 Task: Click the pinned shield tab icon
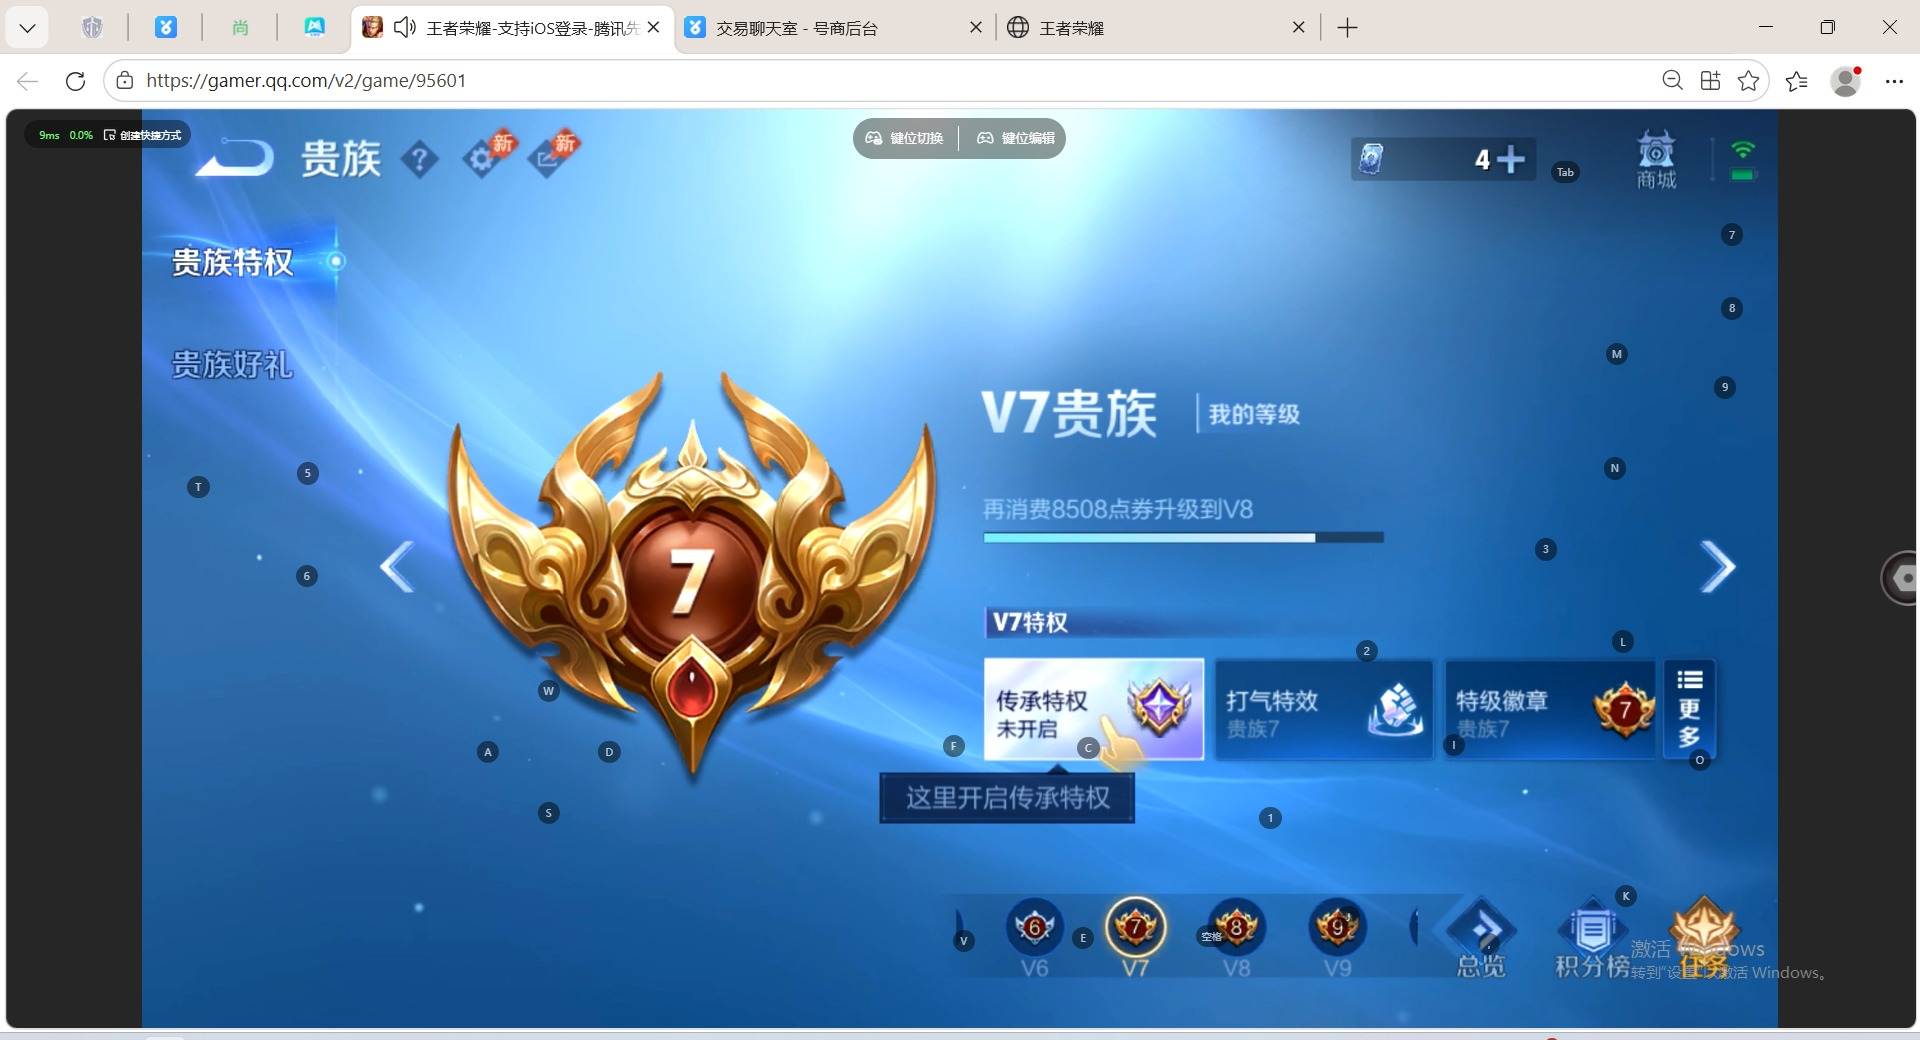(x=92, y=28)
